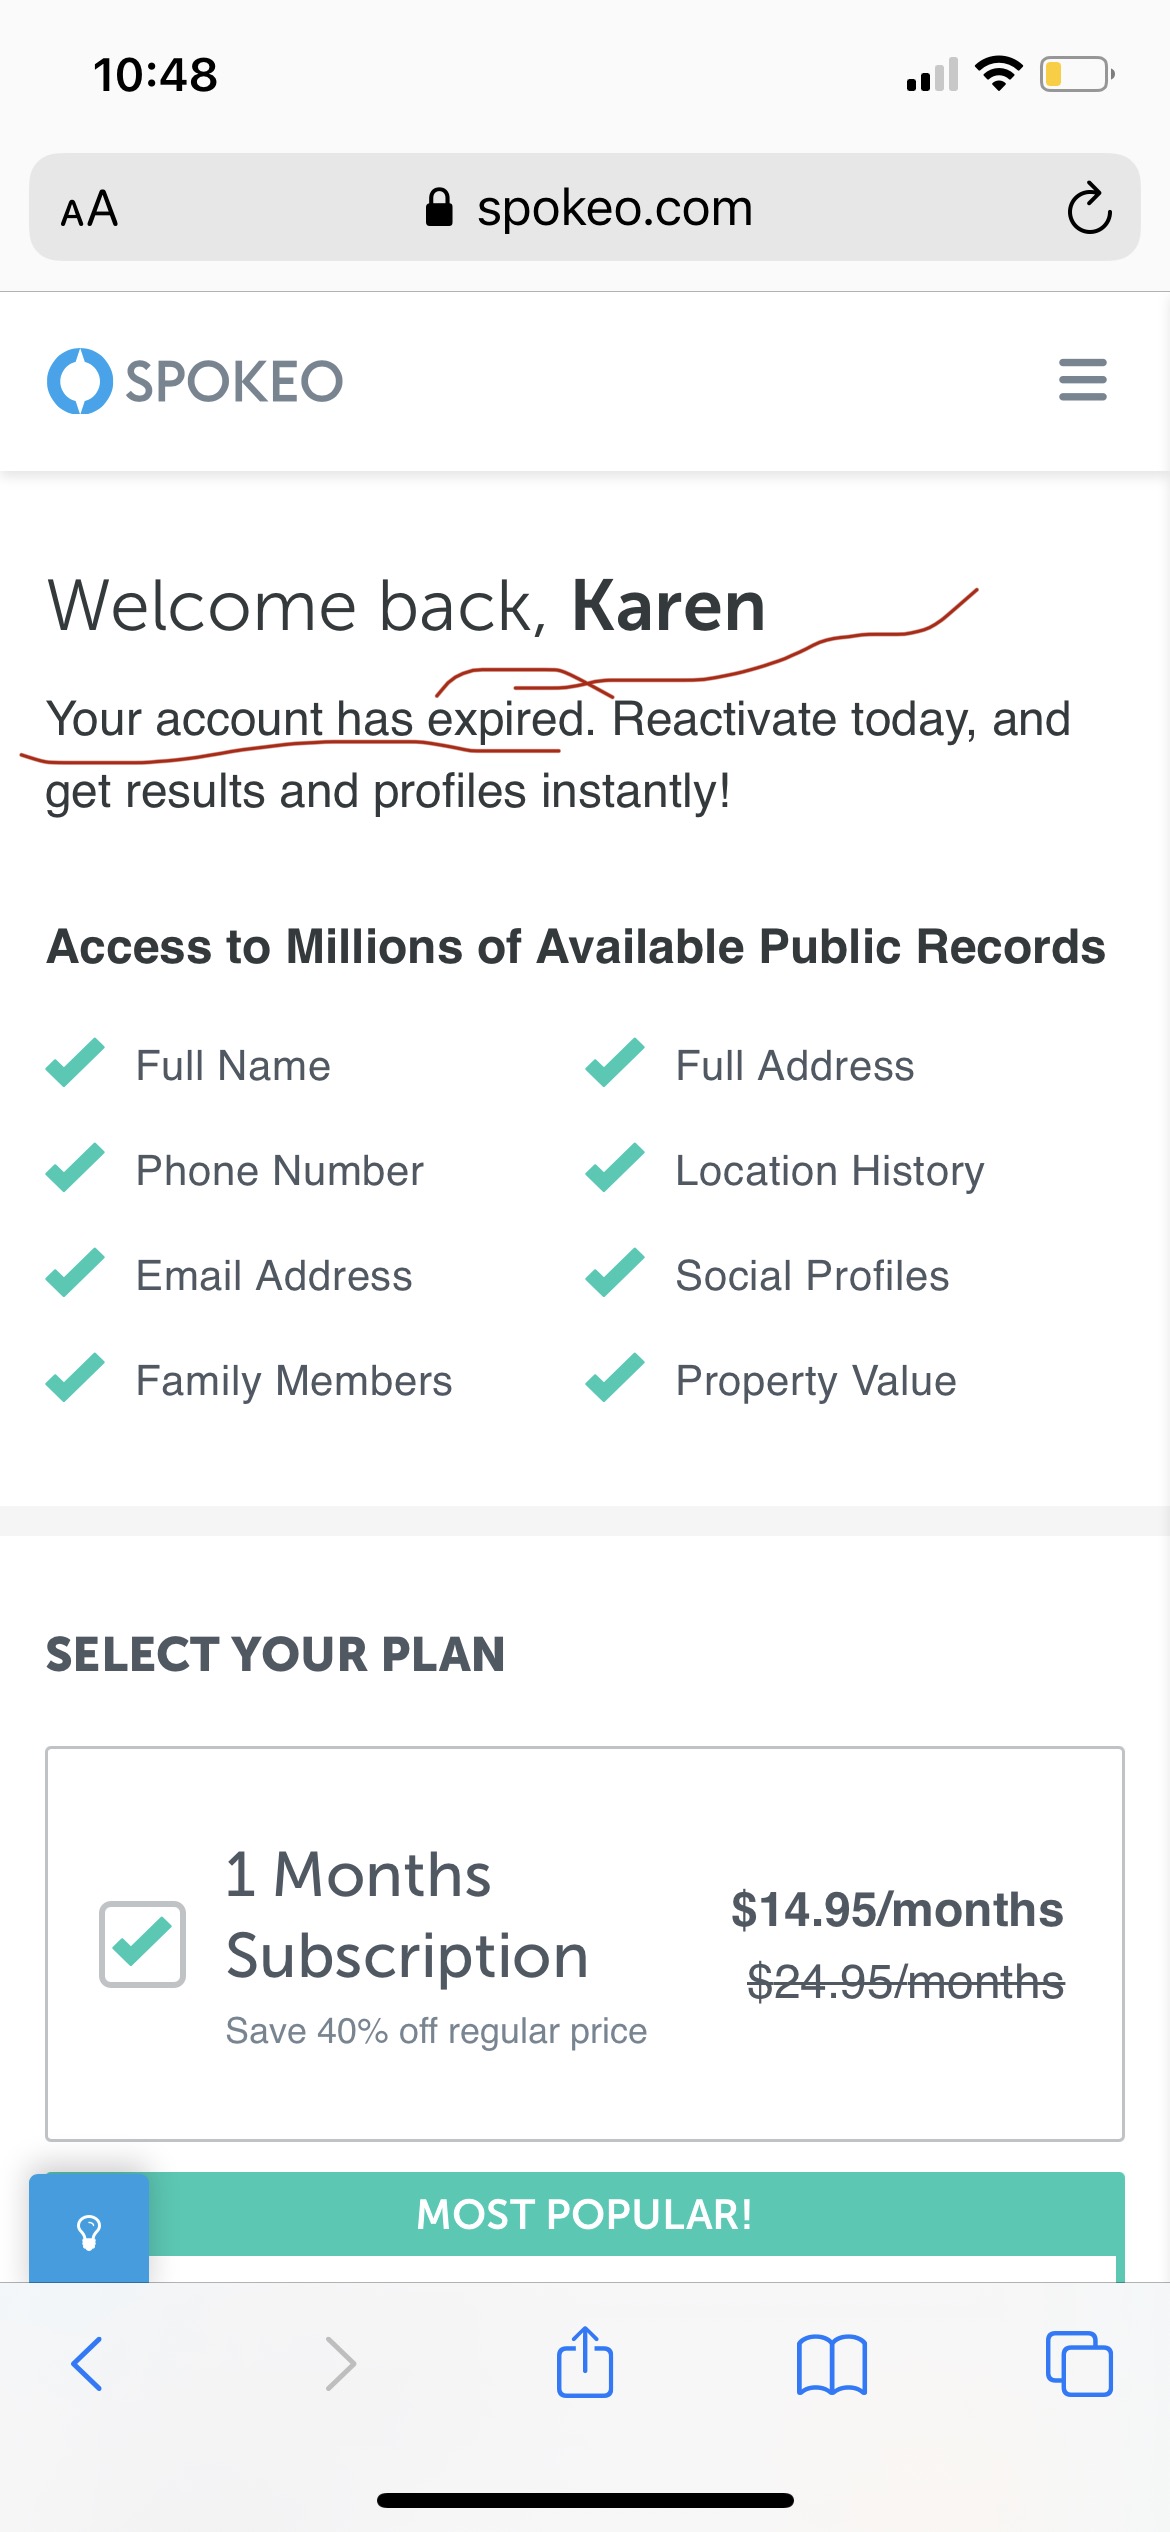Screen dimensions: 1170x2532
Task: Tap the blue lightbulb help icon
Action: (x=89, y=2230)
